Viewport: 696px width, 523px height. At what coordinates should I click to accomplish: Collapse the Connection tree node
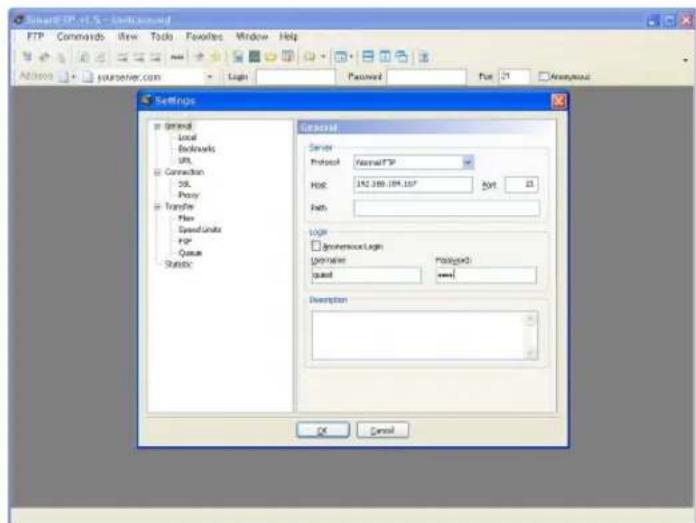(x=157, y=172)
